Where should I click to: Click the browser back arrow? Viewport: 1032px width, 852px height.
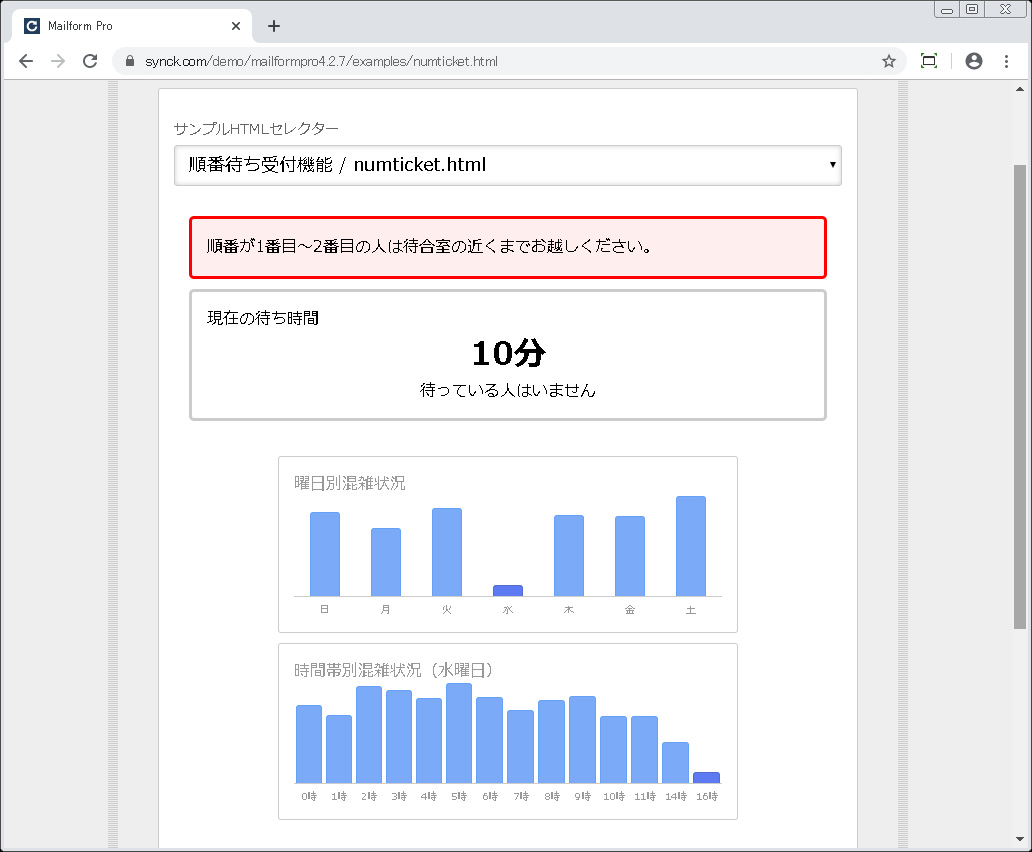[26, 61]
